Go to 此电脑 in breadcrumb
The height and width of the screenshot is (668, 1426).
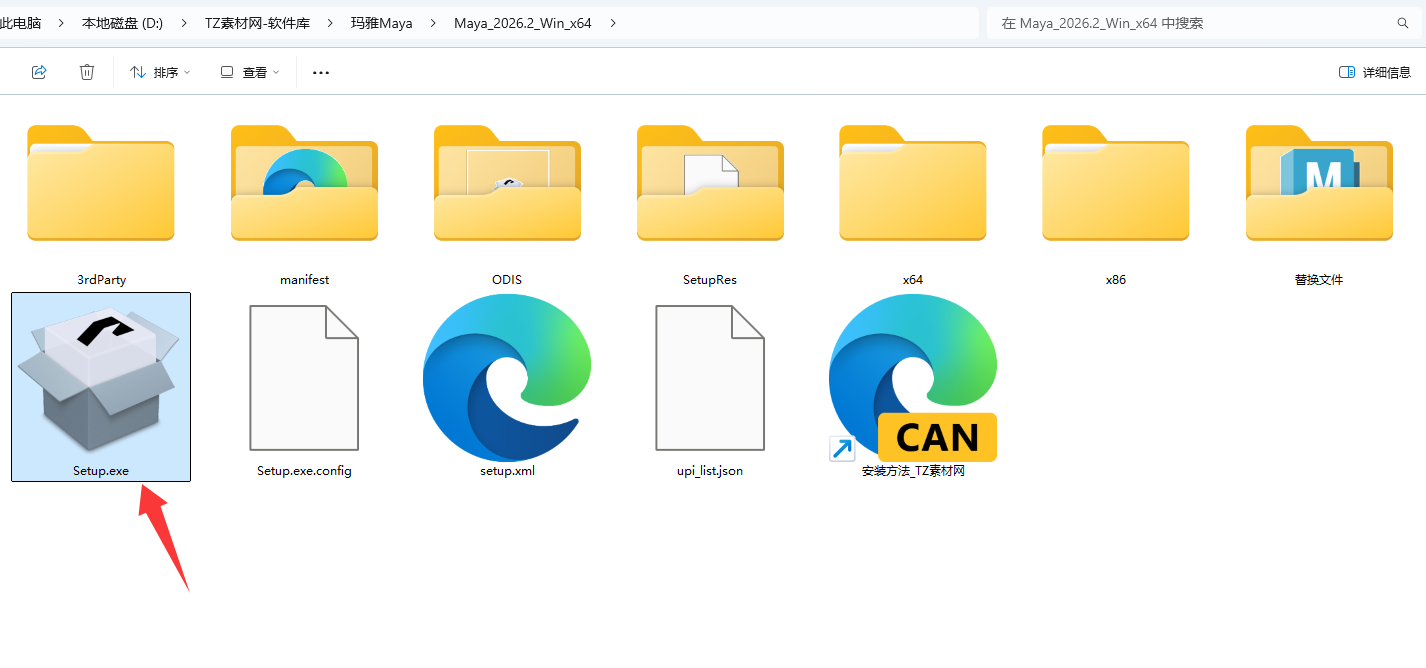coord(21,22)
